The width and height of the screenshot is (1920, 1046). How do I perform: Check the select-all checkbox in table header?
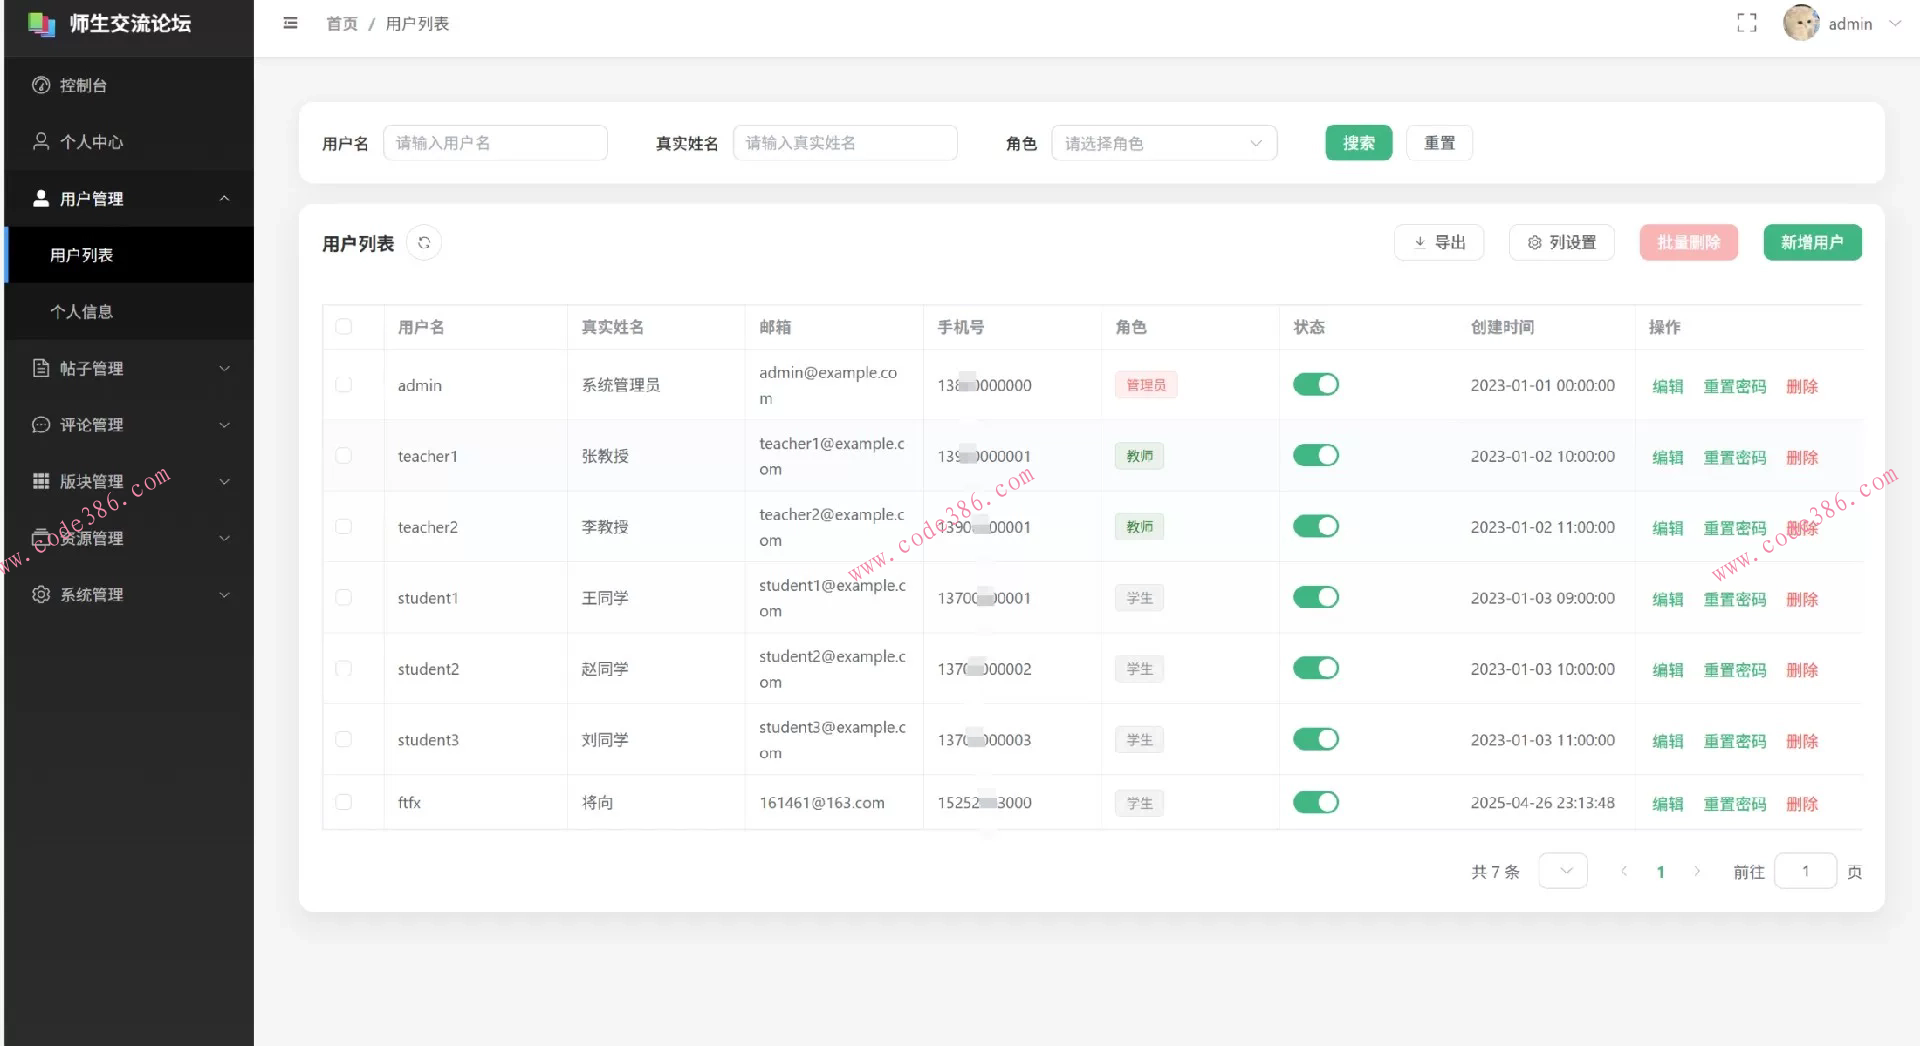[x=344, y=327]
